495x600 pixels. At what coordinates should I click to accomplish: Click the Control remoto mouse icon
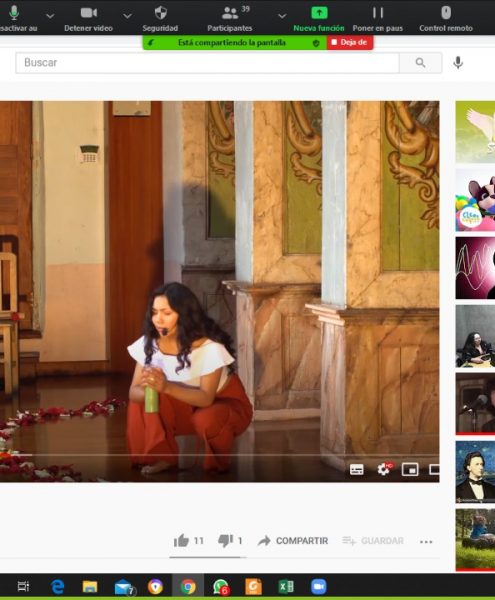coord(446,13)
